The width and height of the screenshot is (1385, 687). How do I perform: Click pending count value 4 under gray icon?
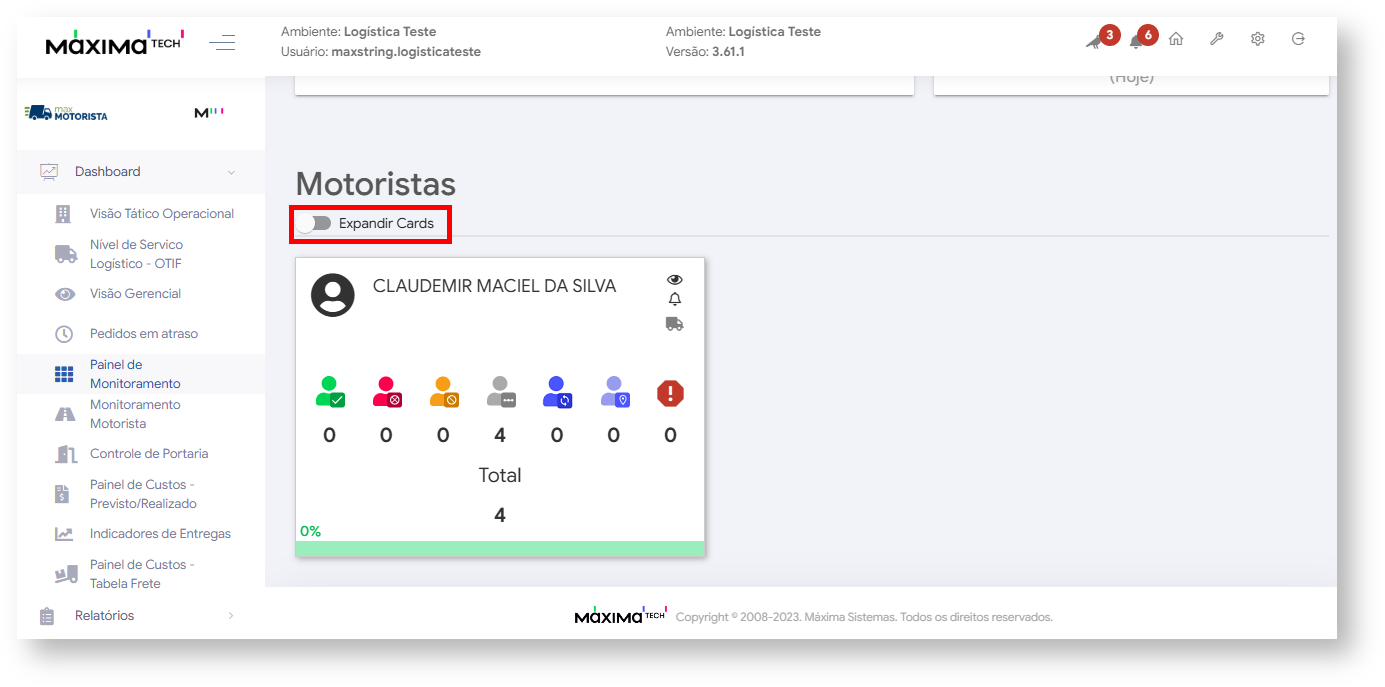pyautogui.click(x=500, y=435)
